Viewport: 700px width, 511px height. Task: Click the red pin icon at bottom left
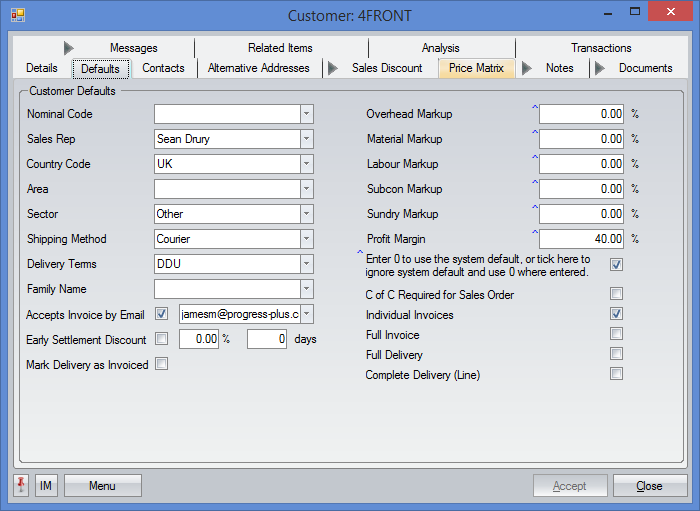coord(21,486)
